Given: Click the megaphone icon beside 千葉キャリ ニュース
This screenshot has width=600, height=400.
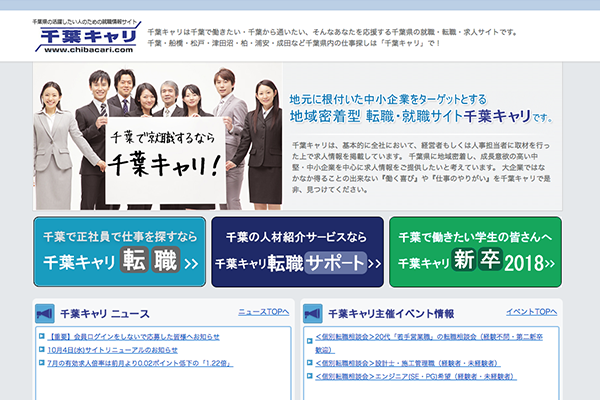Looking at the screenshot, I should point(44,314).
